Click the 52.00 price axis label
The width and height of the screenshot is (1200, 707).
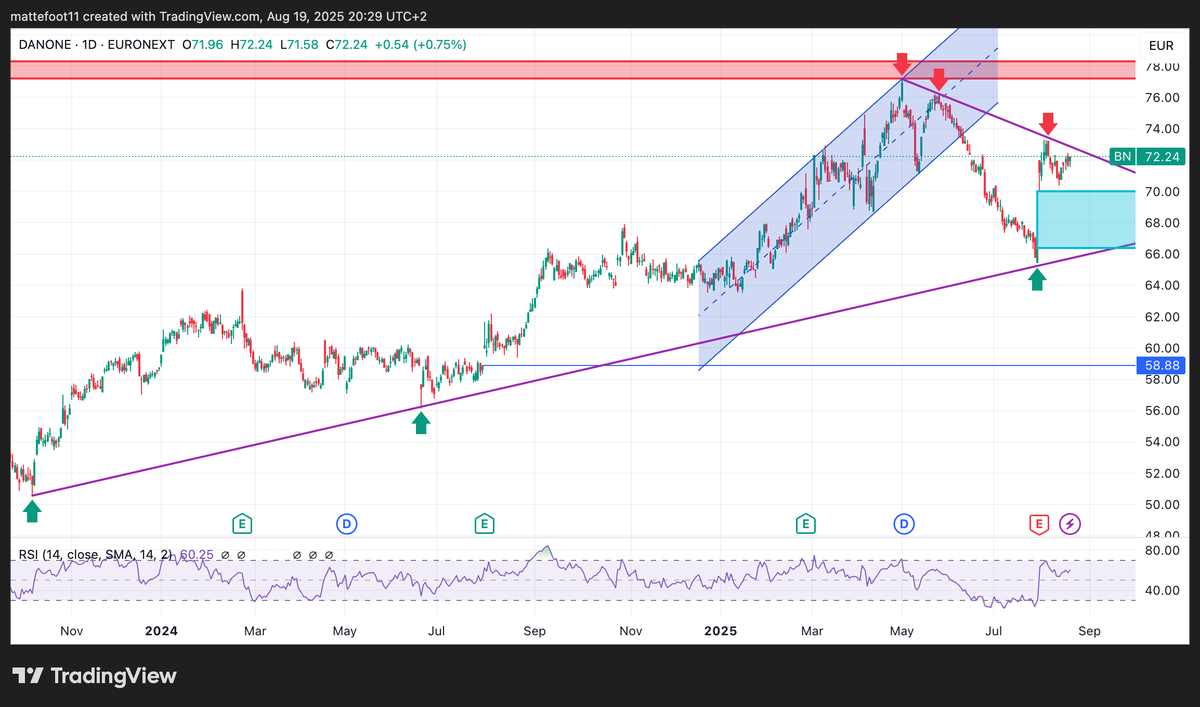pos(1163,473)
